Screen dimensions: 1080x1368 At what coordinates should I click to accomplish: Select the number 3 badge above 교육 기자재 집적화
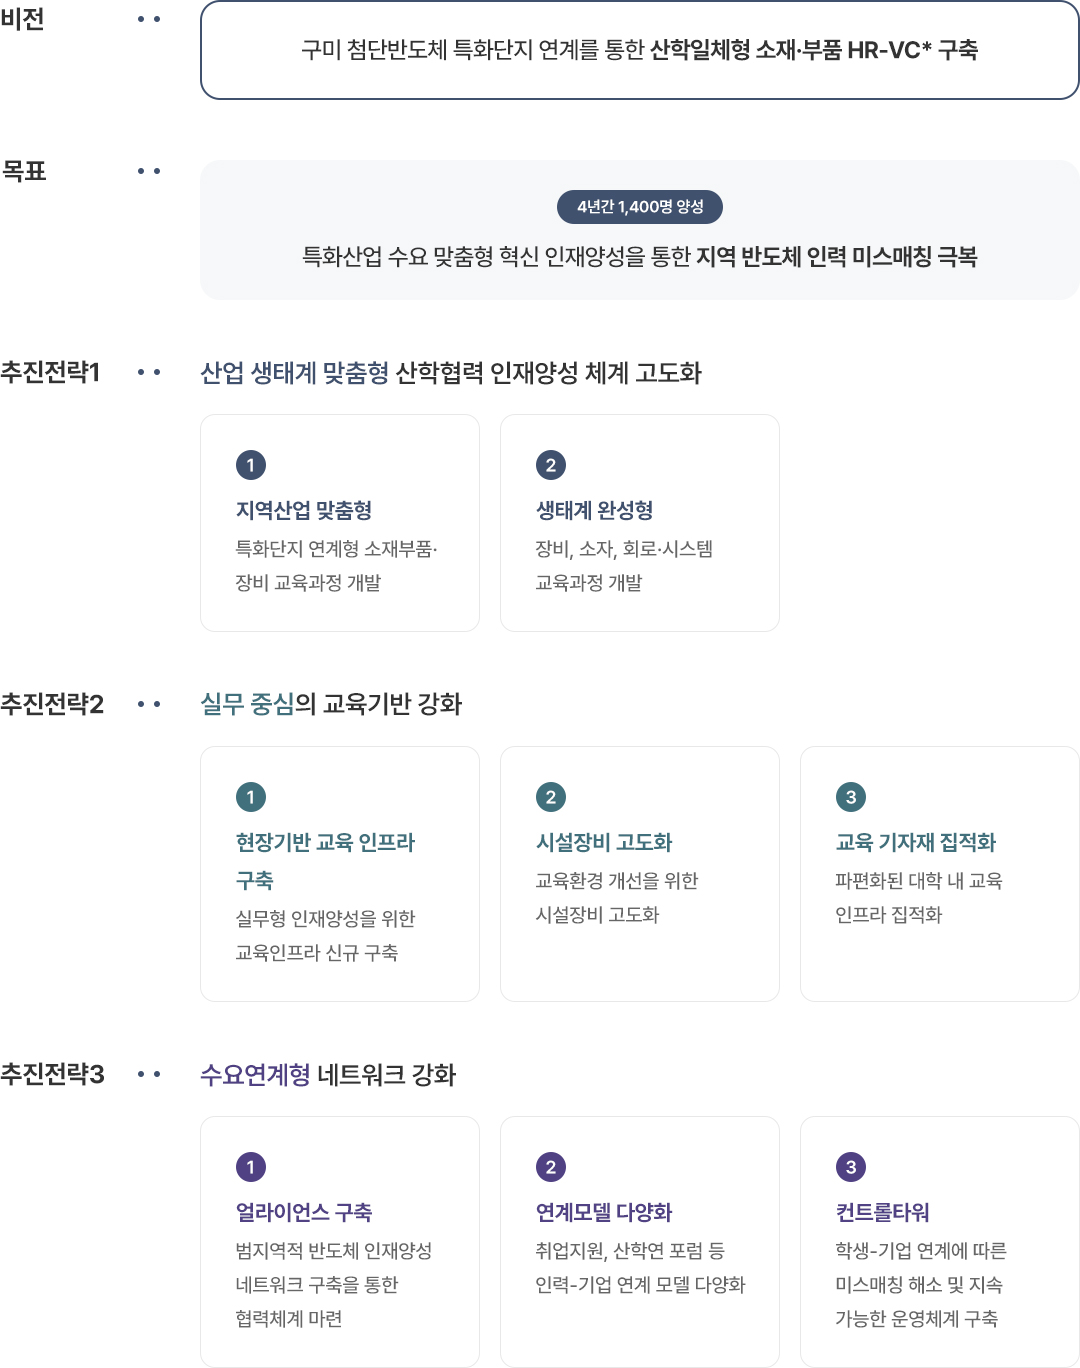[x=851, y=797]
